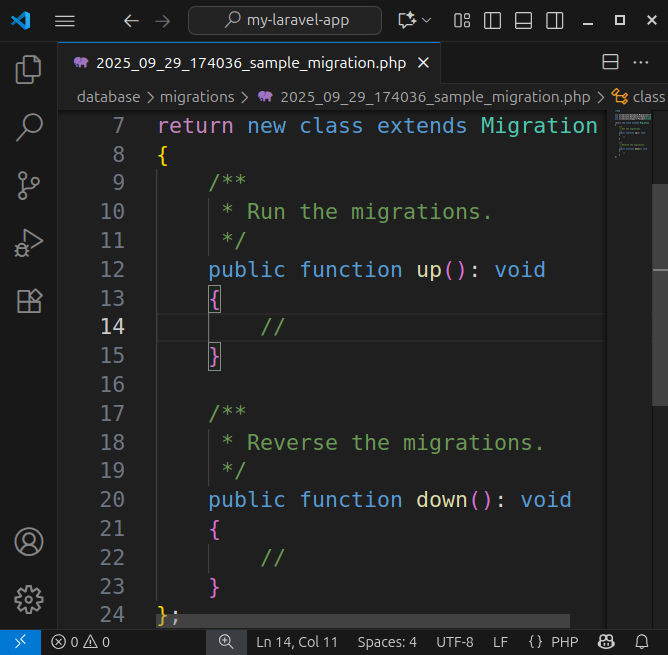Expand the Copilot chat dropdown arrow
The width and height of the screenshot is (668, 655).
[426, 20]
